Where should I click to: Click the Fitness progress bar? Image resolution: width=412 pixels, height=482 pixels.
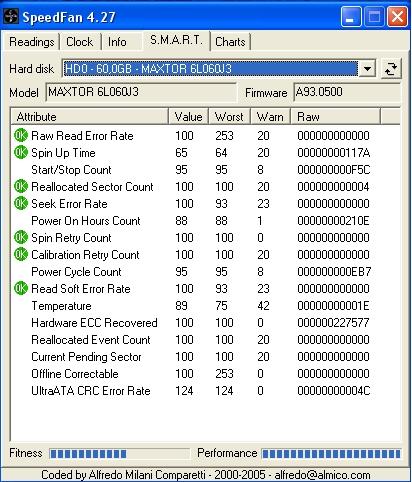pos(119,453)
